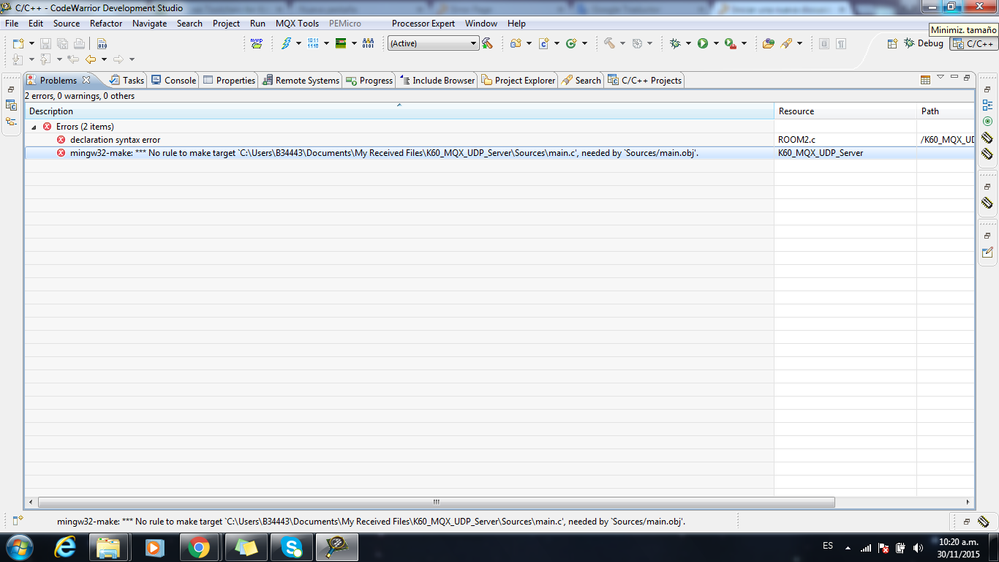999x562 pixels.
Task: Click the New C++ class green icon
Action: pos(571,43)
